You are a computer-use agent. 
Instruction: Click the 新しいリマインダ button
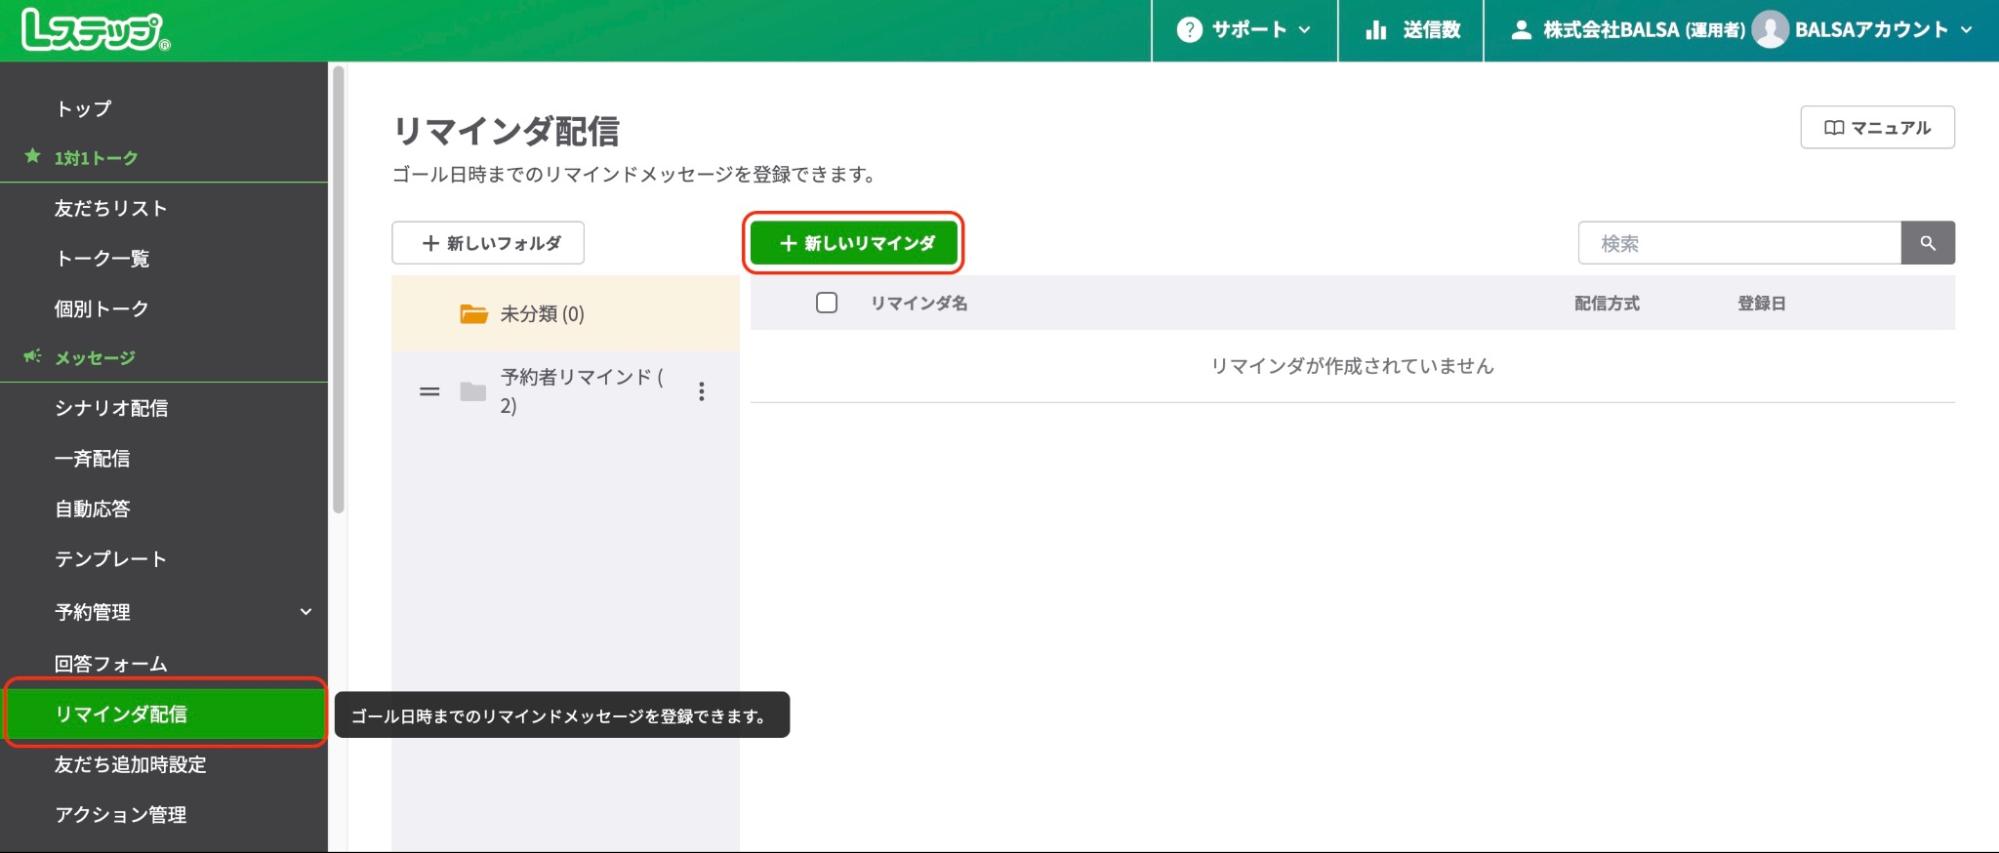(x=853, y=243)
